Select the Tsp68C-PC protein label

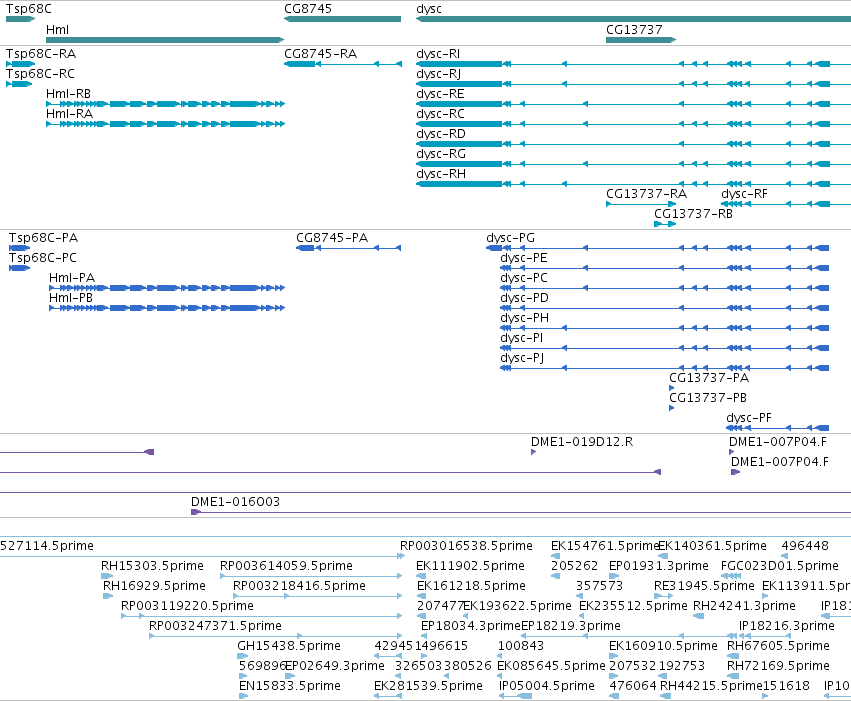point(42,258)
